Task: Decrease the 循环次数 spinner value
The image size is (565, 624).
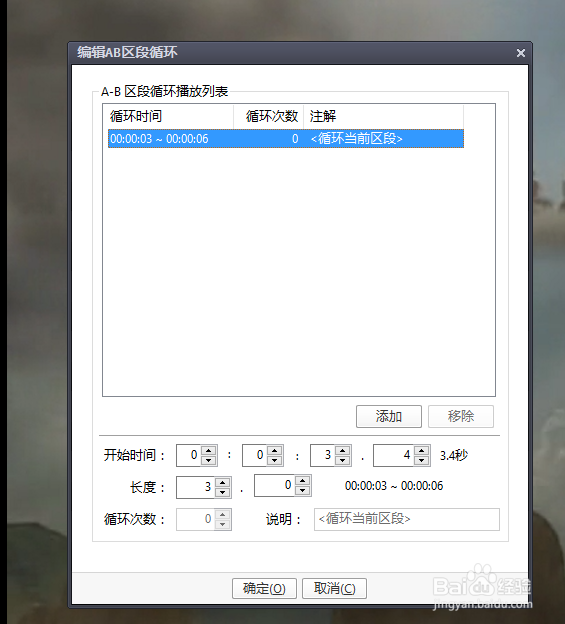Action: tap(222, 524)
